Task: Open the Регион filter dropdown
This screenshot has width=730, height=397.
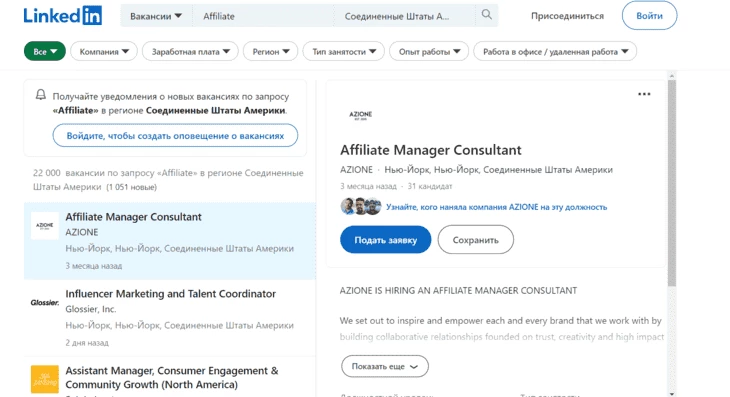Action: point(271,52)
